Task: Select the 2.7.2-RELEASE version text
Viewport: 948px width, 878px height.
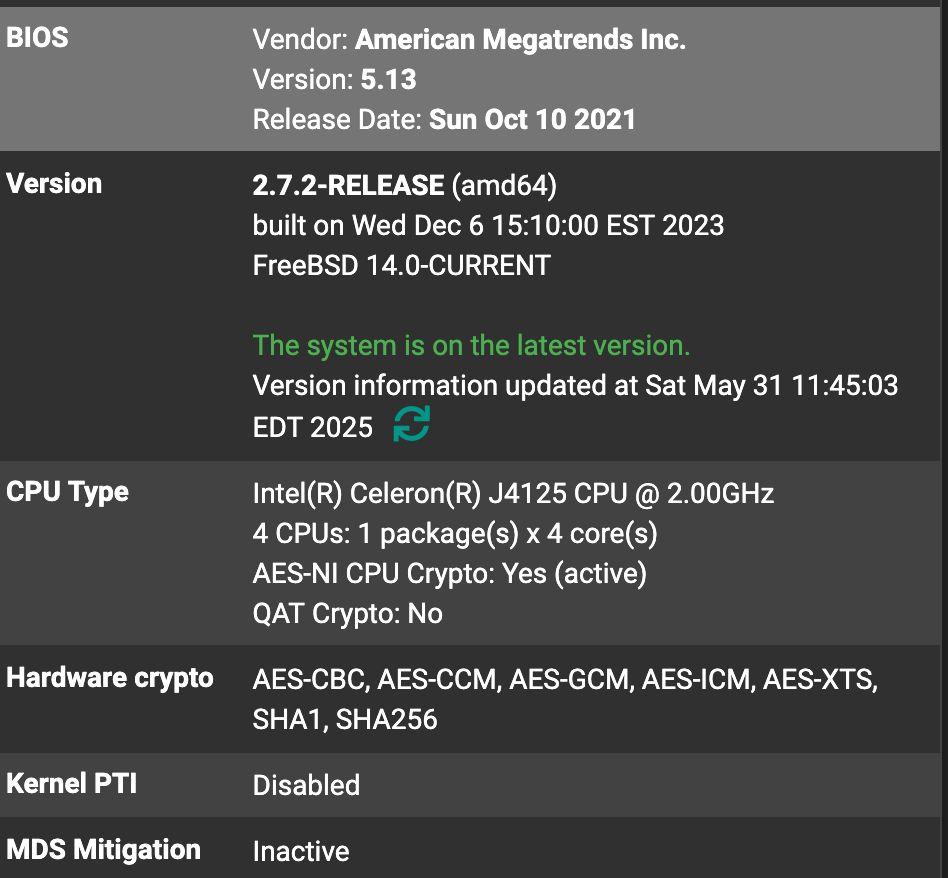Action: 348,185
